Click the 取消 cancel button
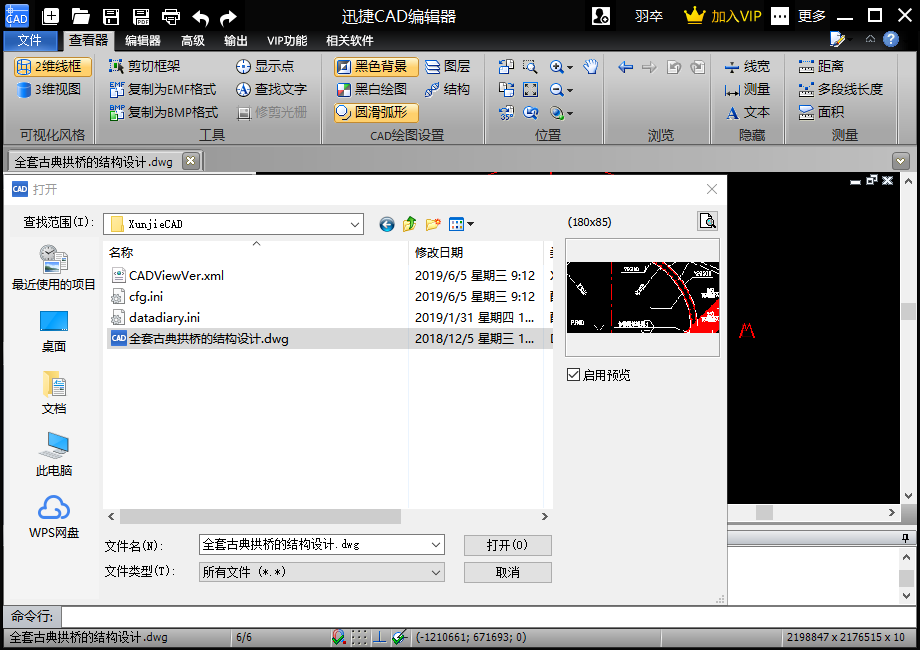This screenshot has height=650, width=920. tap(508, 572)
